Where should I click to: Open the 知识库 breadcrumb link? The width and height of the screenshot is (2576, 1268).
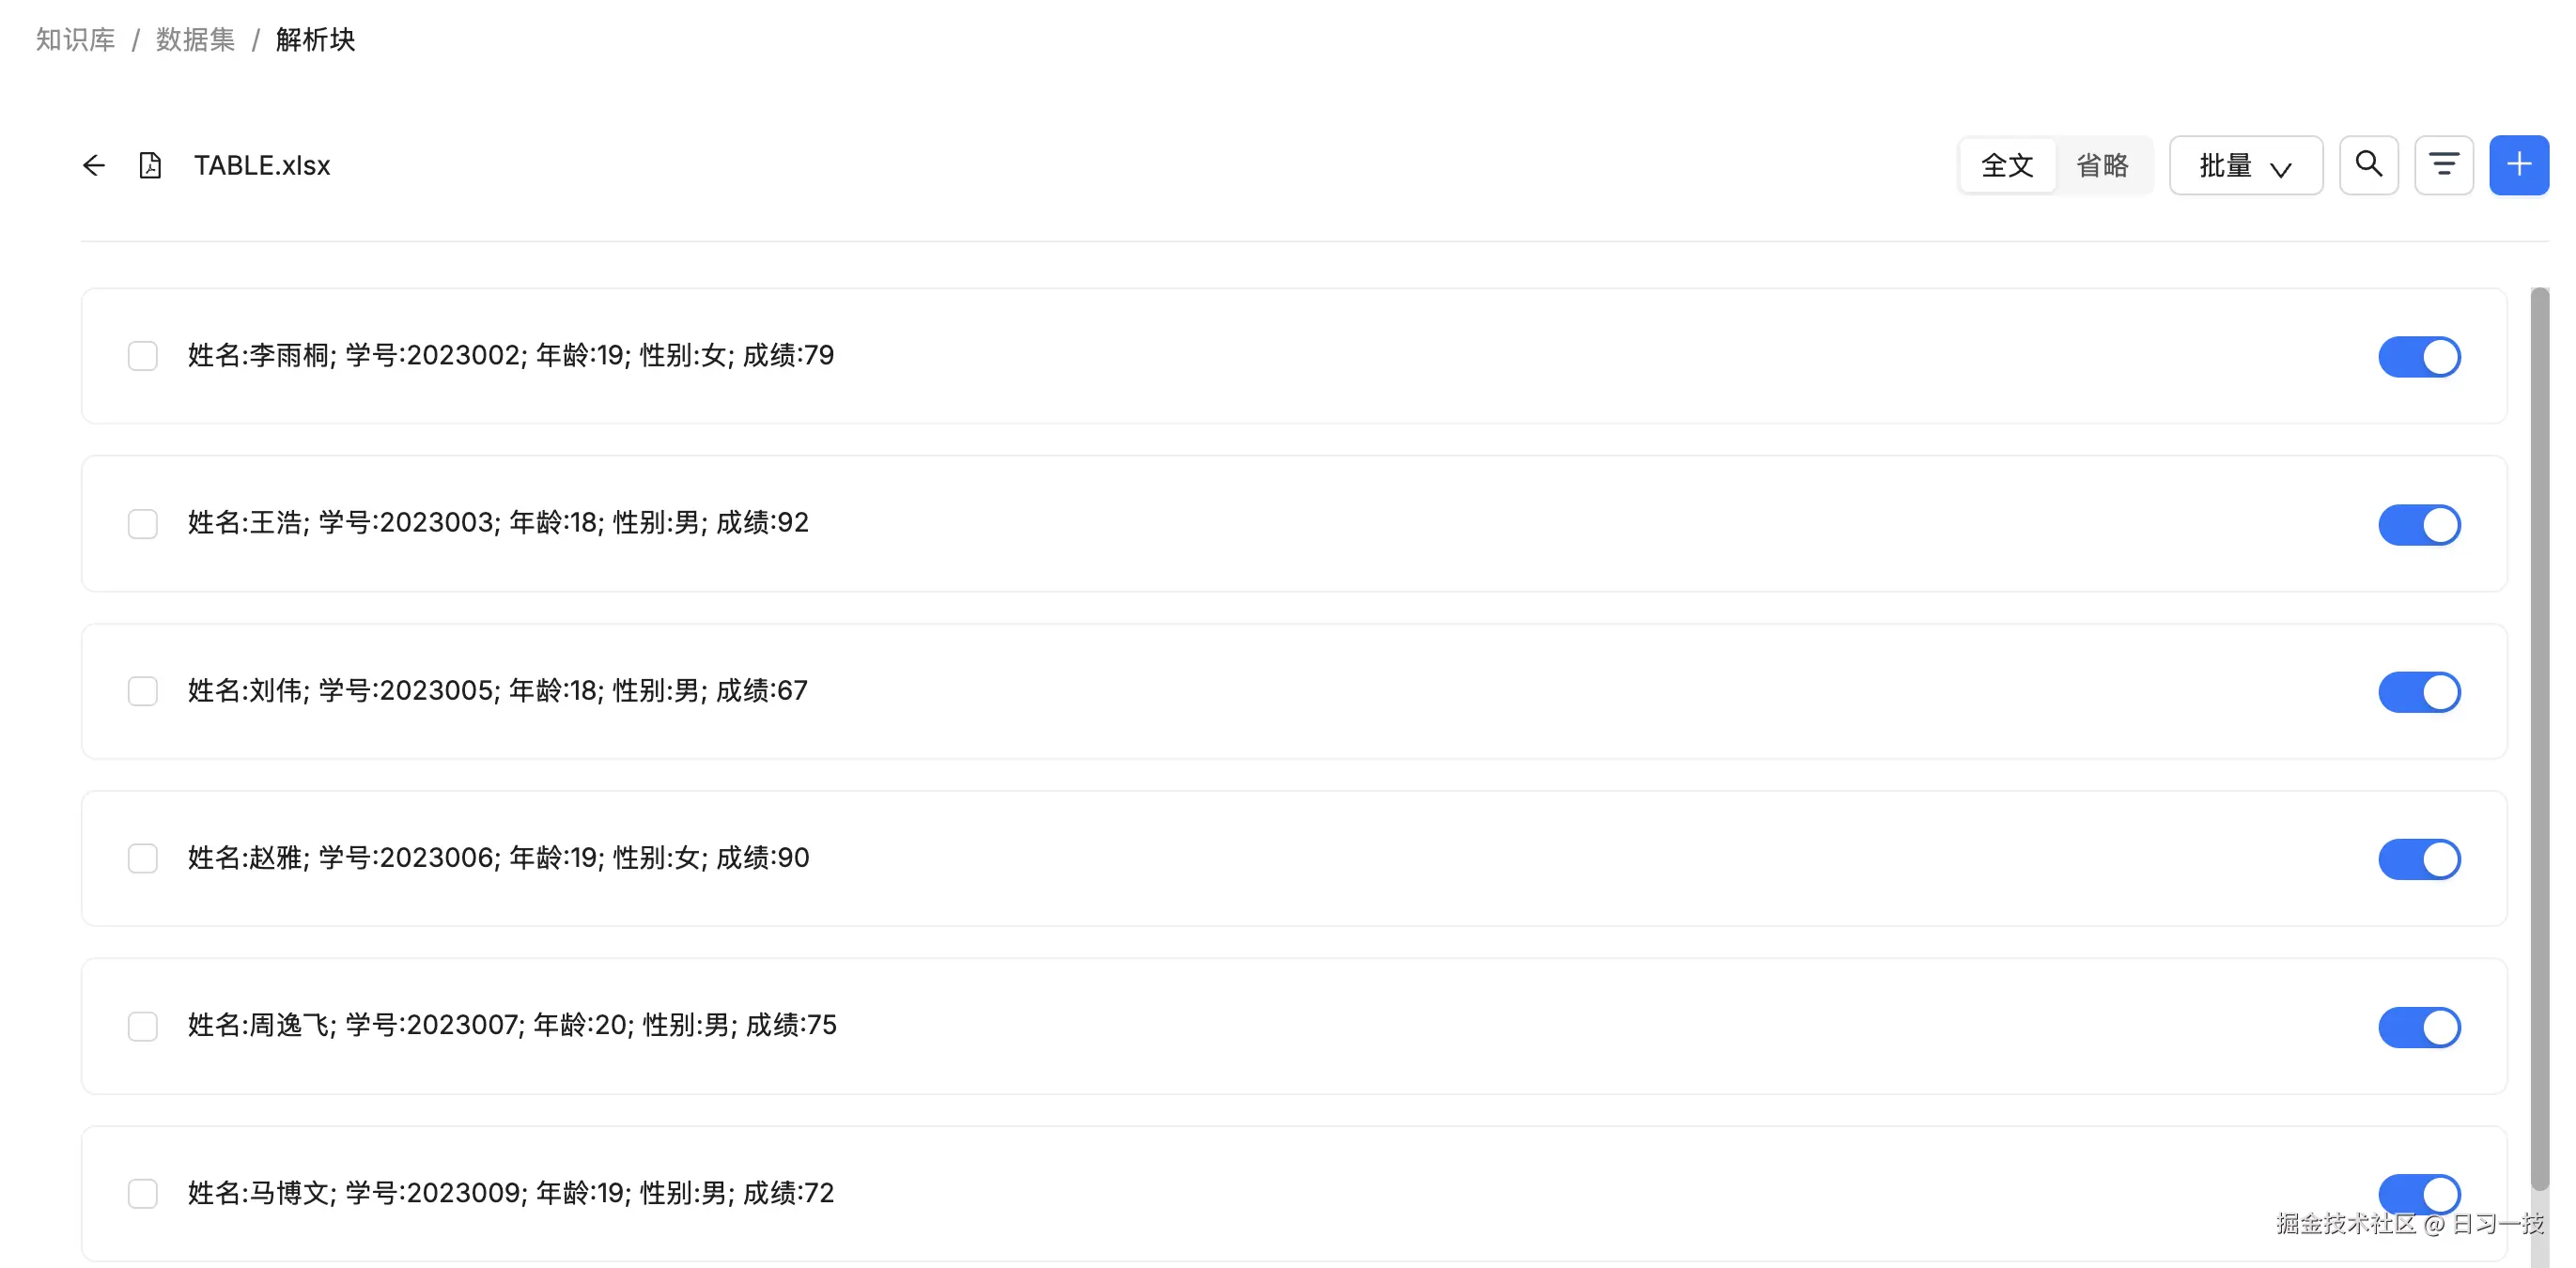[x=74, y=38]
